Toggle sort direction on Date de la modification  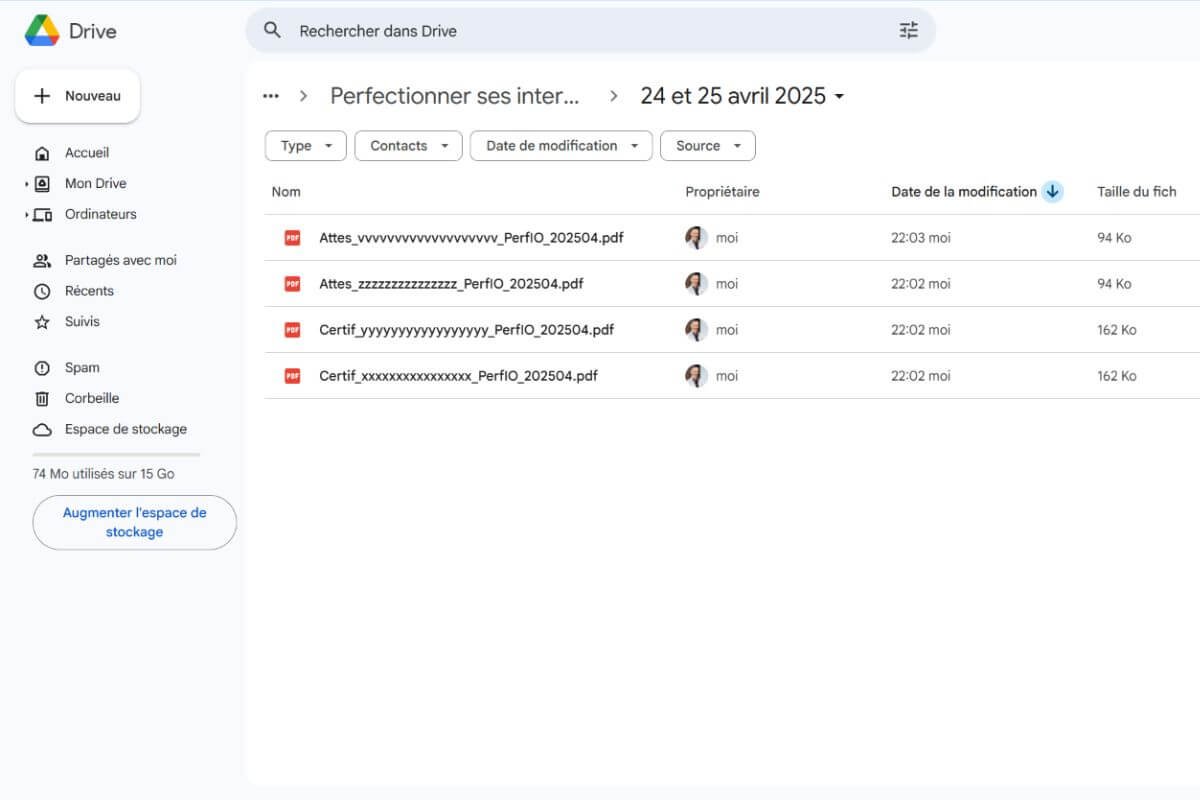coord(1052,191)
